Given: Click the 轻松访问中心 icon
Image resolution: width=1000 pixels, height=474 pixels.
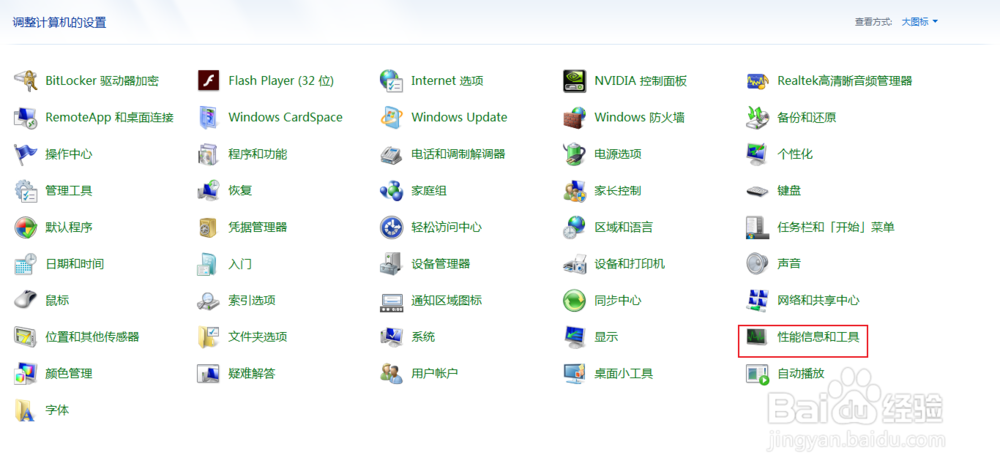Looking at the screenshot, I should 391,227.
